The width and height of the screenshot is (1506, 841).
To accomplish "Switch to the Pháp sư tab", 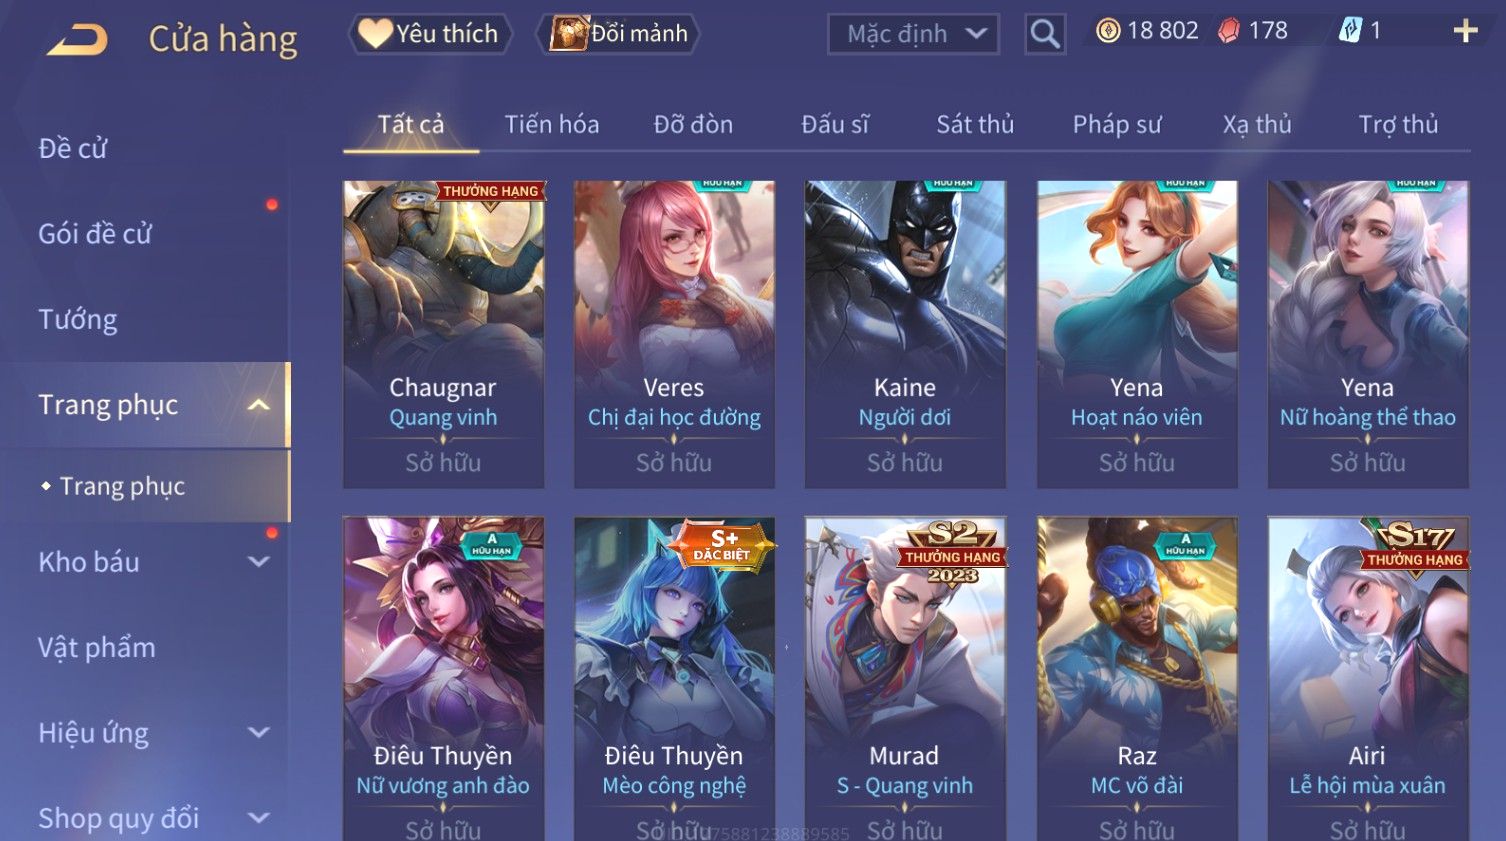I will [1117, 124].
